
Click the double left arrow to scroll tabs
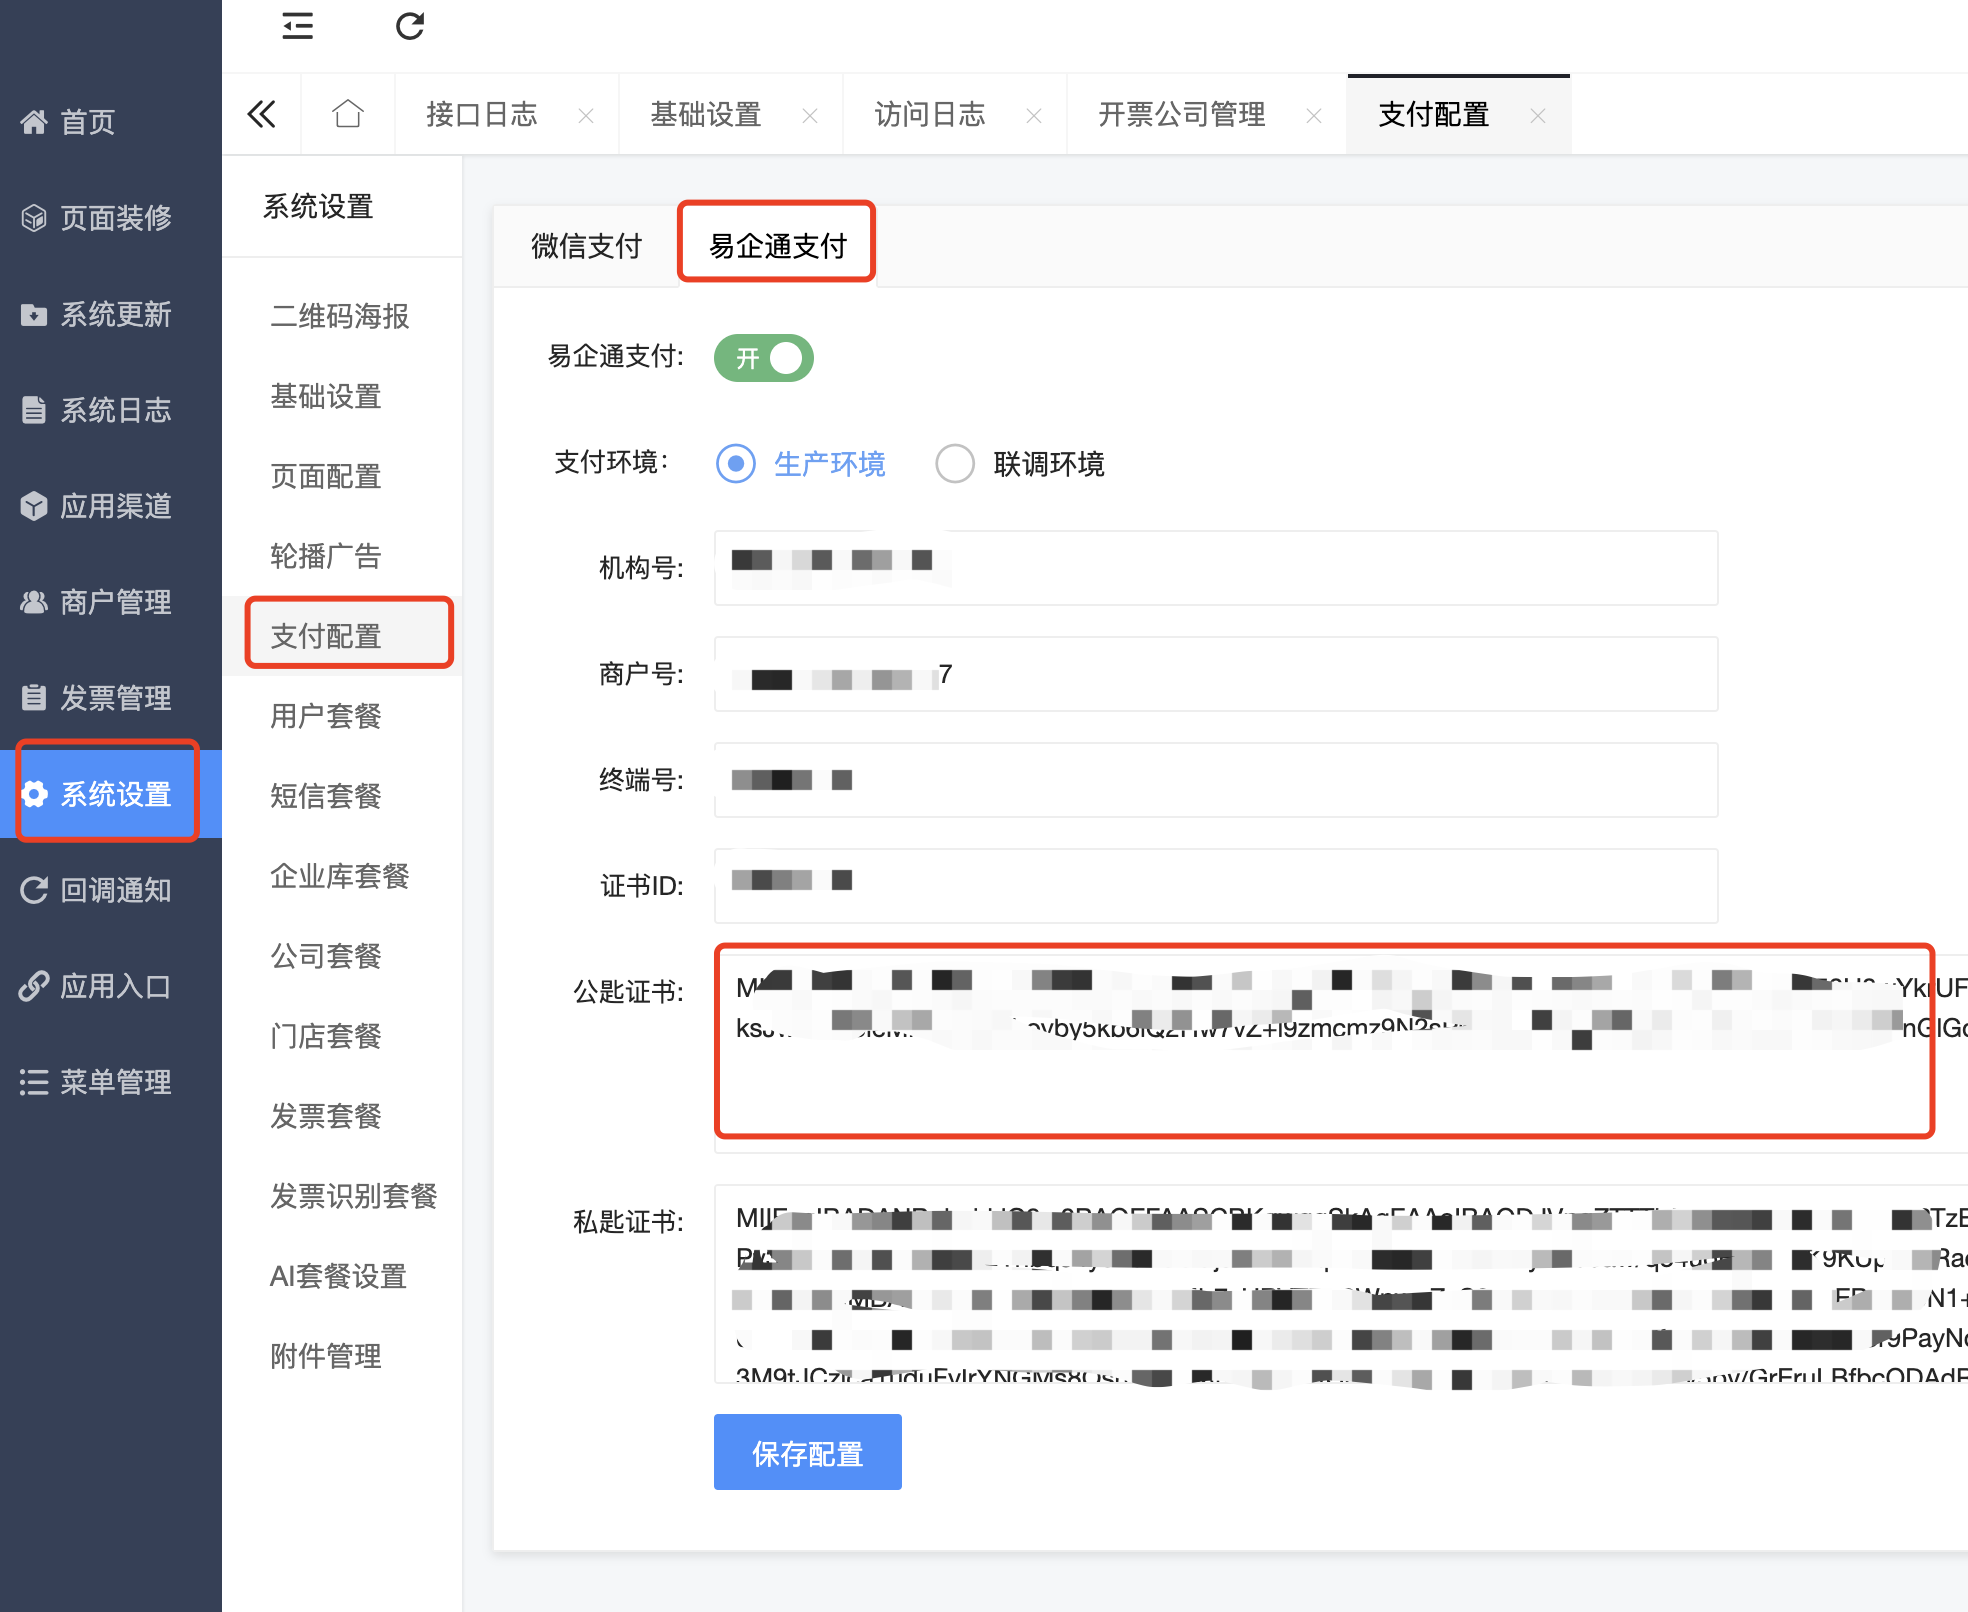(261, 114)
